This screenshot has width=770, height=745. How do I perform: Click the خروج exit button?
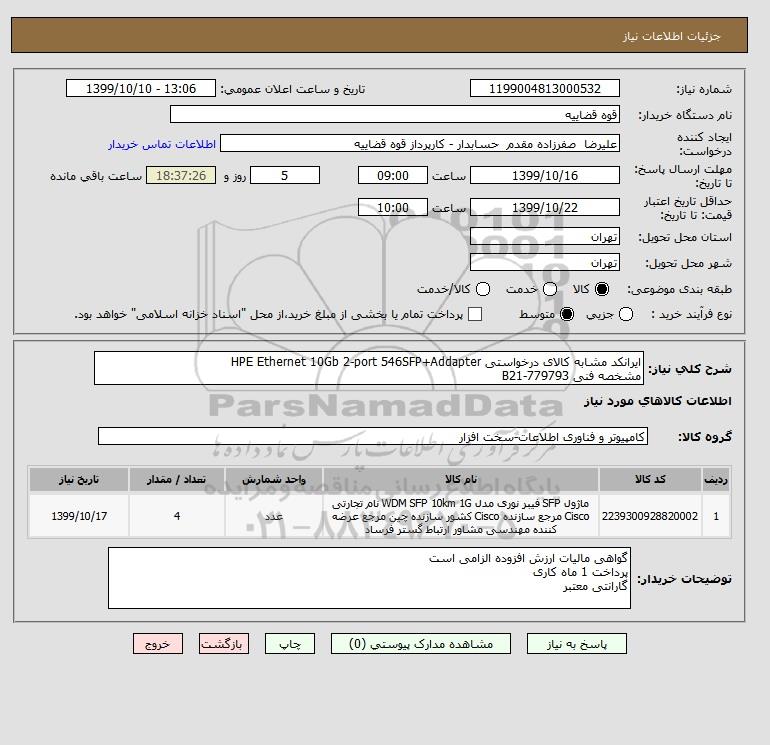[158, 644]
